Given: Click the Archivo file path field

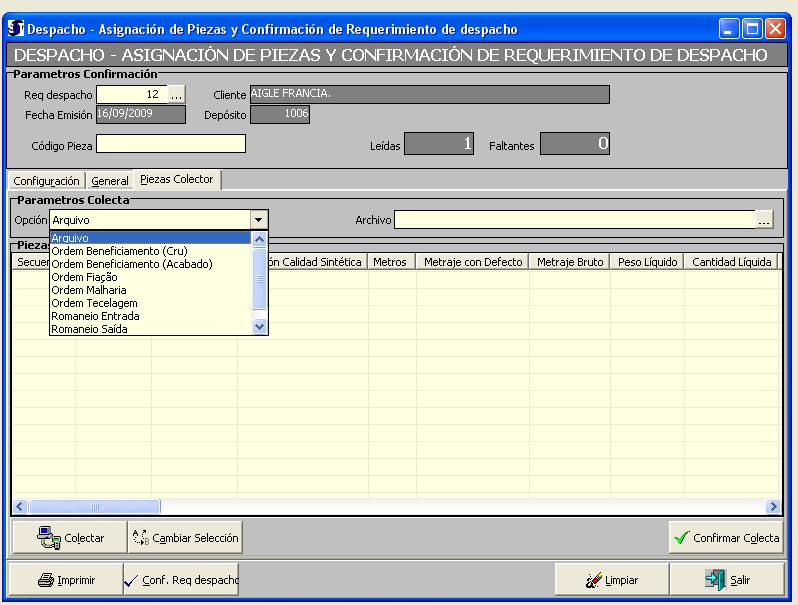Looking at the screenshot, I should tap(574, 220).
